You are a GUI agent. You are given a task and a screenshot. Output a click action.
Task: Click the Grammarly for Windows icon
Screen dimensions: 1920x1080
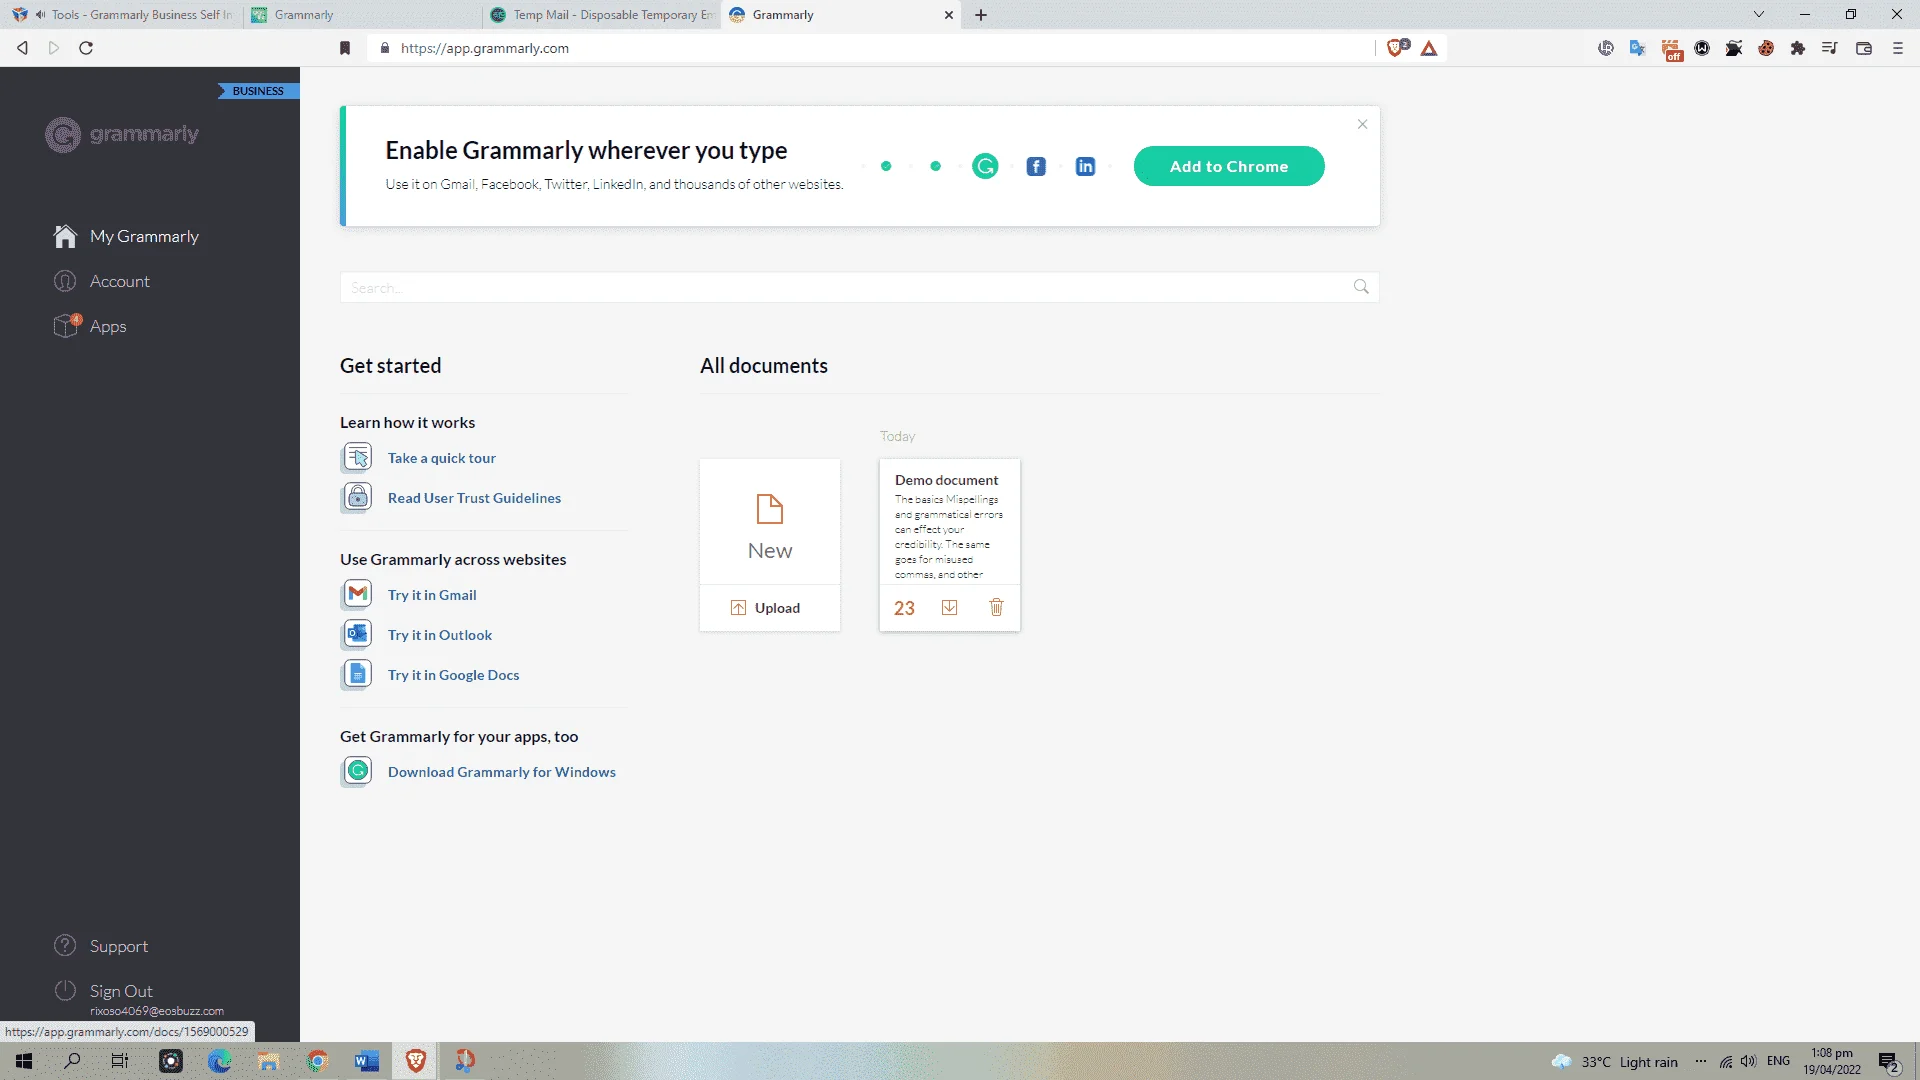point(357,771)
